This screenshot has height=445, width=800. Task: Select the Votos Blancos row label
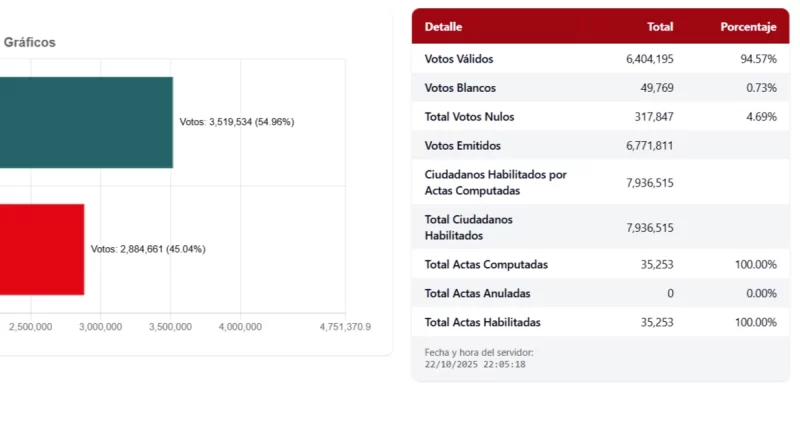(460, 88)
